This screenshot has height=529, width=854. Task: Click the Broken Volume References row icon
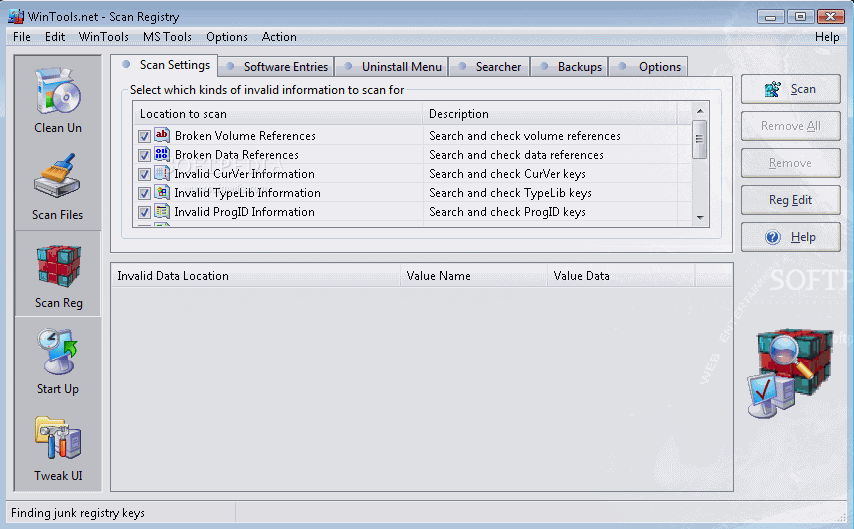point(162,135)
